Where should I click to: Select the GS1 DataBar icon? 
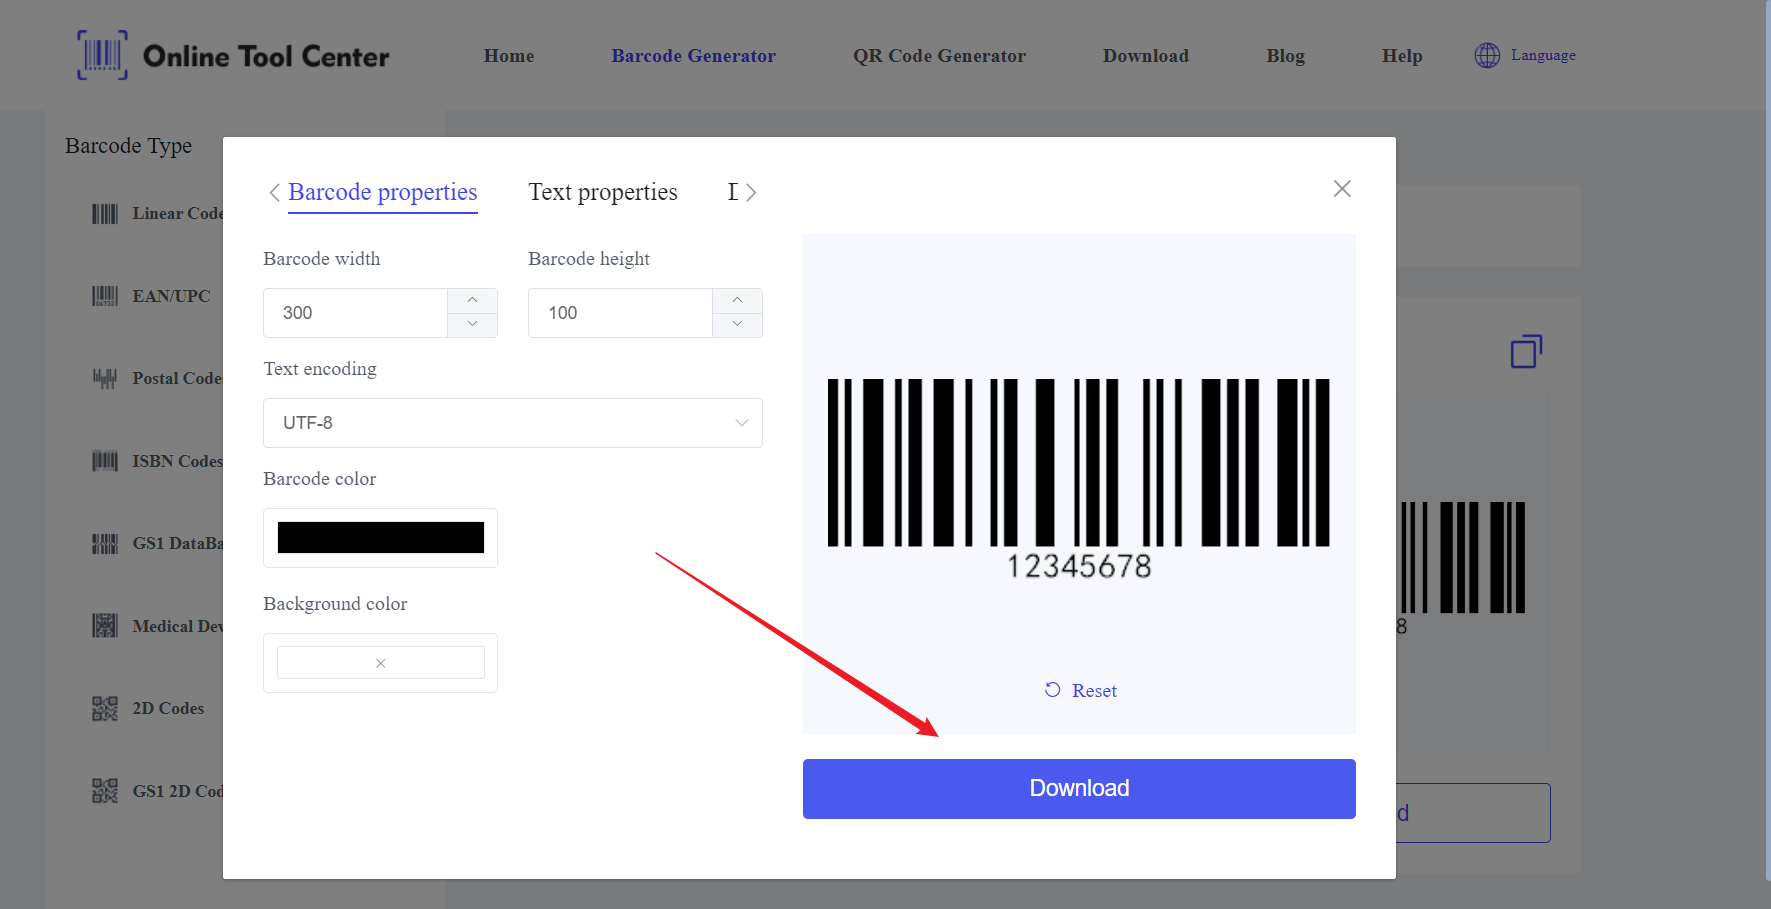105,543
